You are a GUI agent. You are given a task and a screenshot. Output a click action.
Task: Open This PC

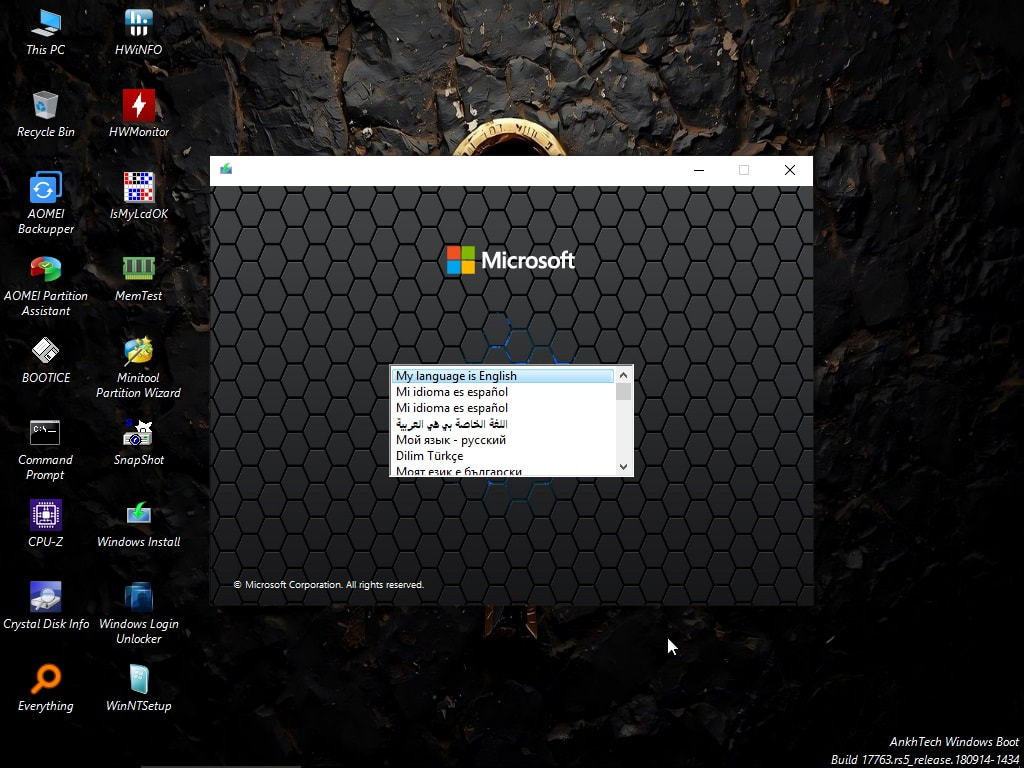pyautogui.click(x=45, y=24)
